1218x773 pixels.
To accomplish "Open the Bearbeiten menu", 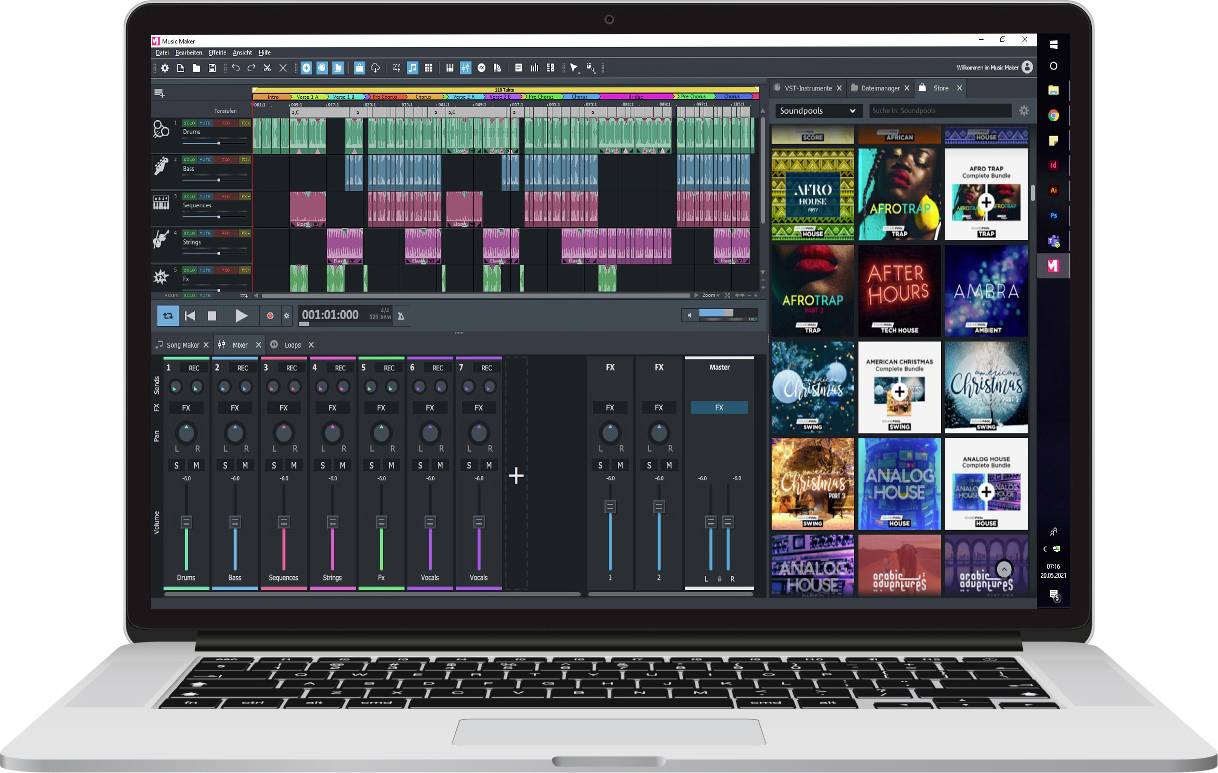I will click(x=189, y=52).
